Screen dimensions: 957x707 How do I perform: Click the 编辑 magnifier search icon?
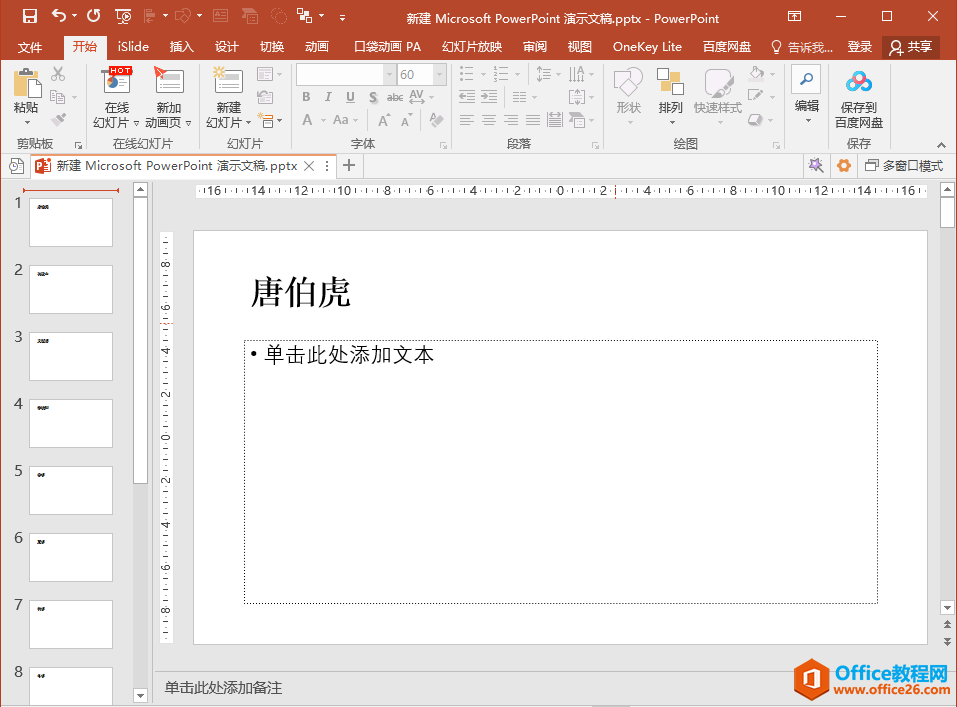(806, 79)
